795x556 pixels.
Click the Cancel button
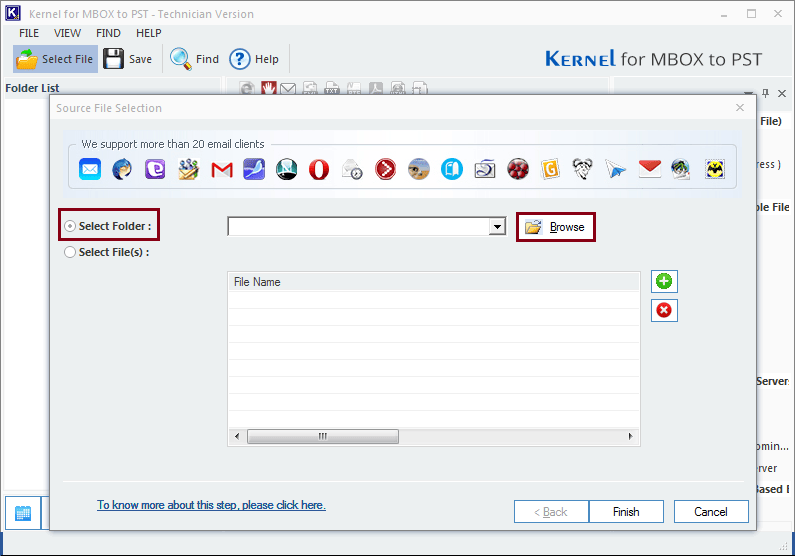coord(711,512)
